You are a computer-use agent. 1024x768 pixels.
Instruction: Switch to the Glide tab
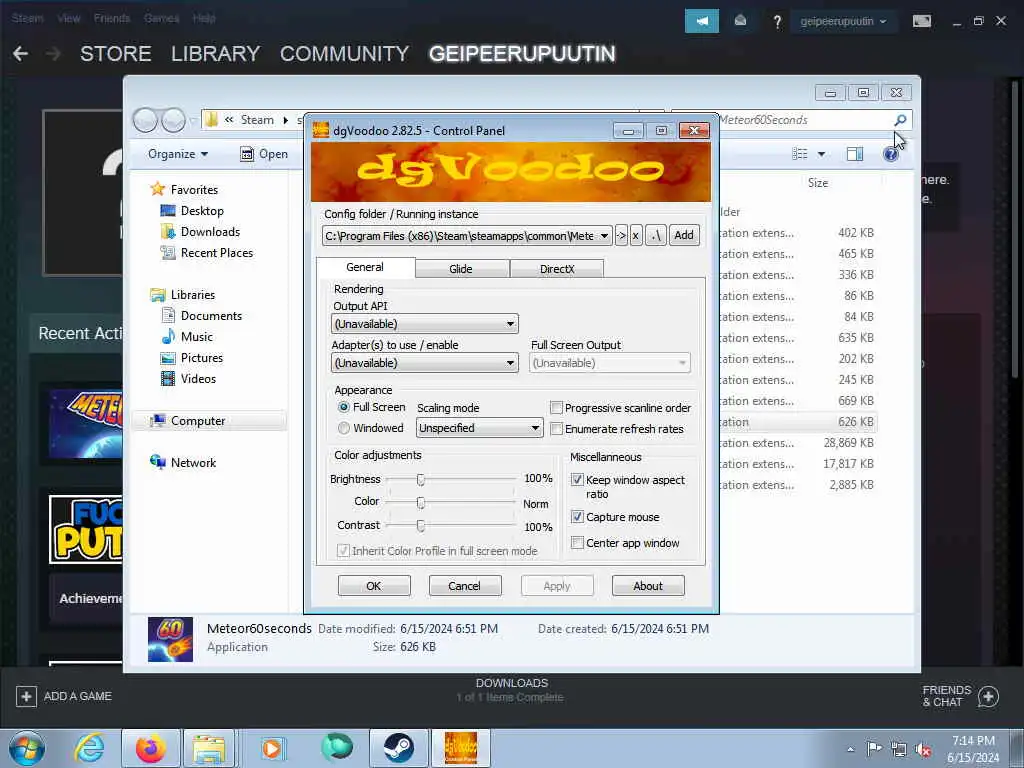[x=460, y=268]
